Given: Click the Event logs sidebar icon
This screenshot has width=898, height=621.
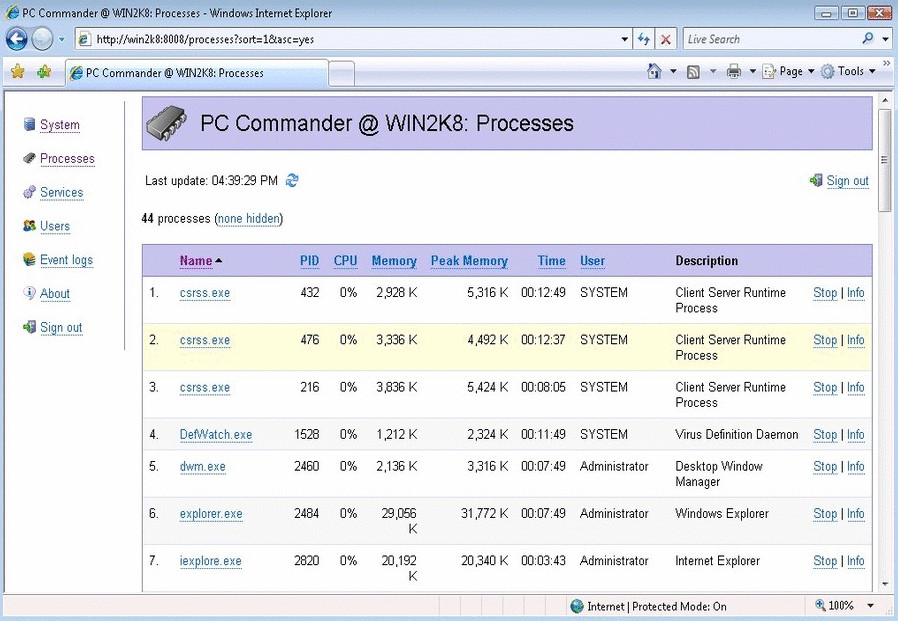Looking at the screenshot, I should pos(29,260).
